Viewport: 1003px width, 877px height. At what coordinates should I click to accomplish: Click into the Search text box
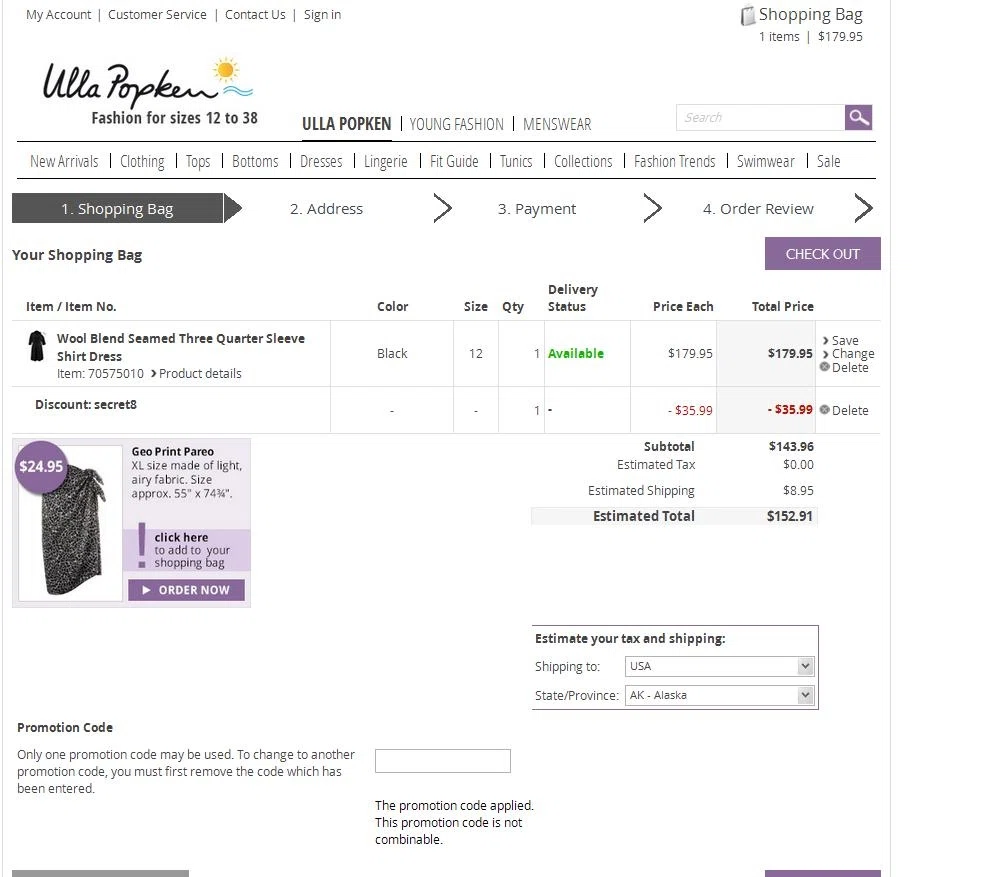760,118
